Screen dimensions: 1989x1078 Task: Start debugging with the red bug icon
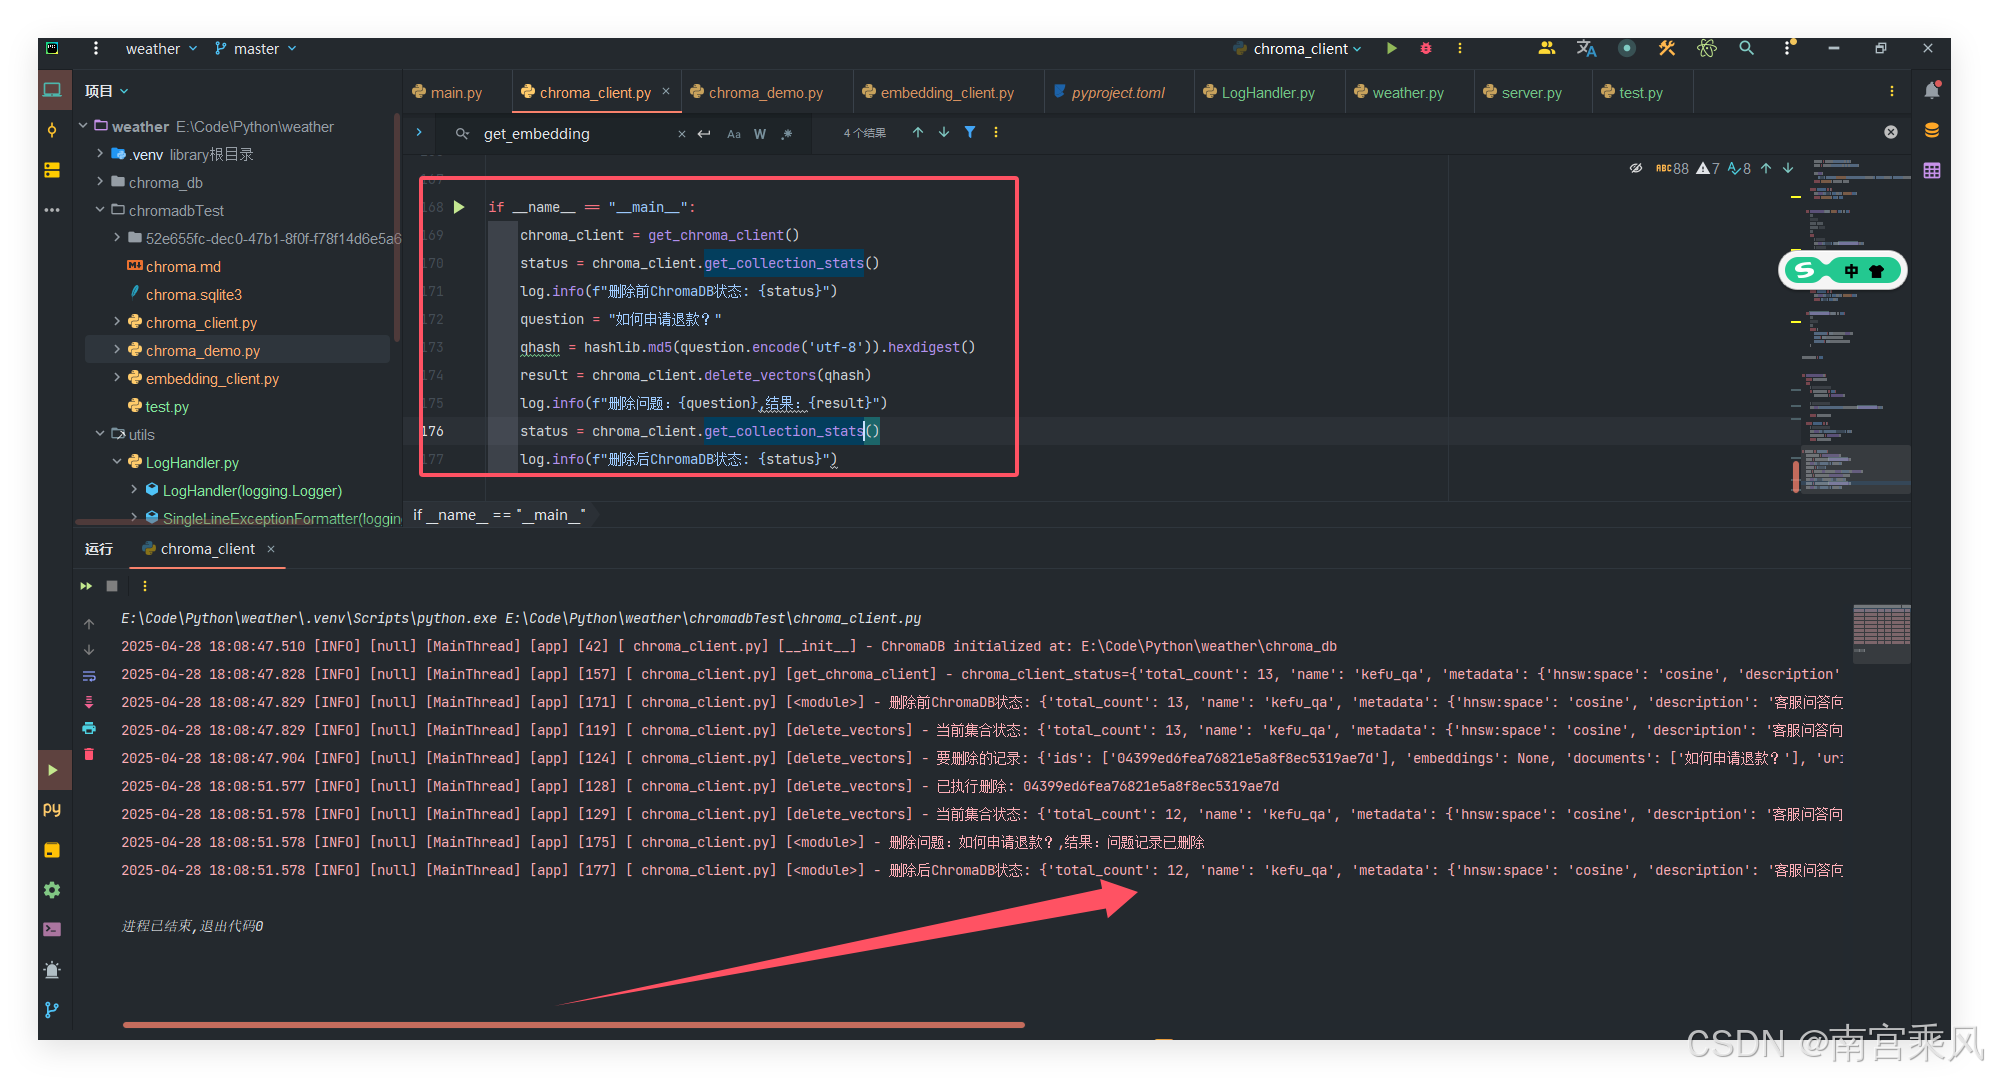point(1426,48)
